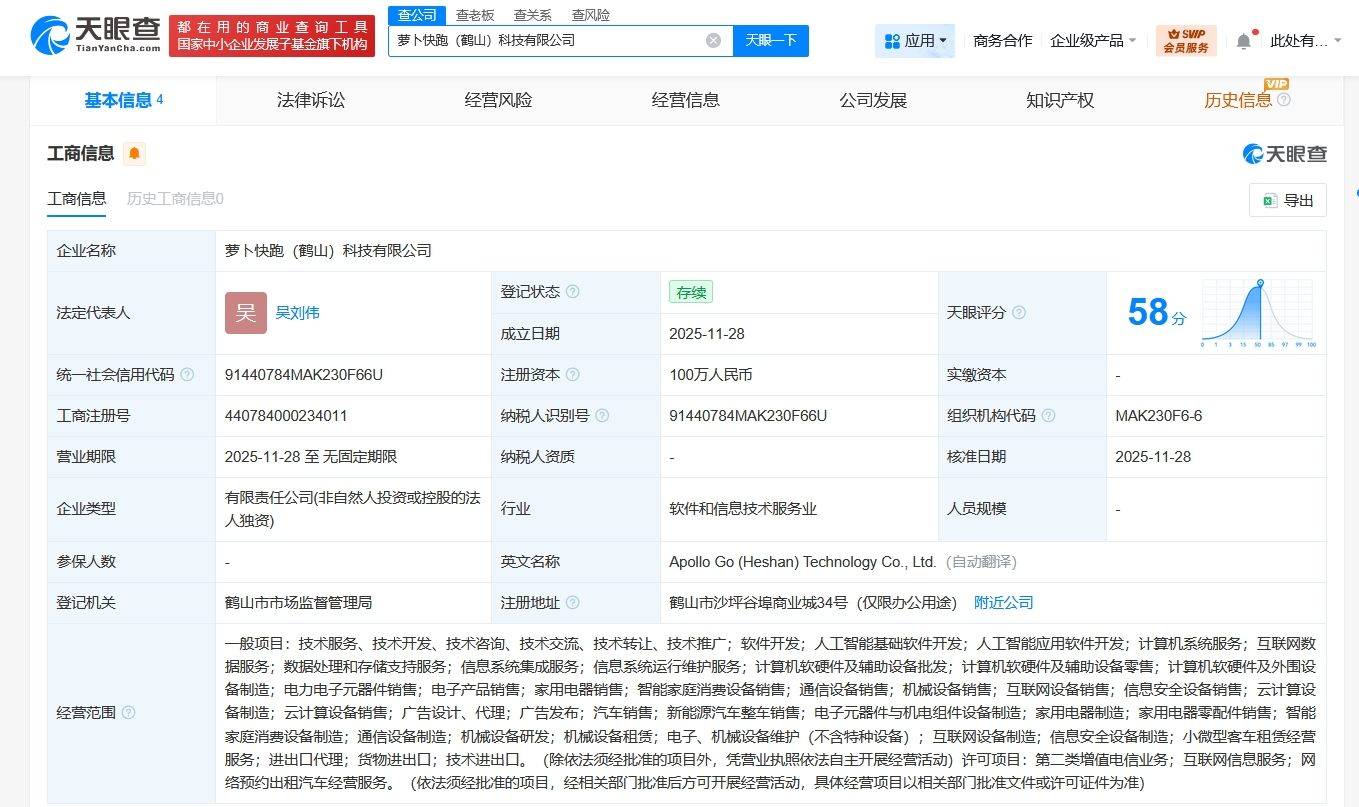Open the 应用 dropdown menu
This screenshot has width=1359, height=807.
[914, 38]
